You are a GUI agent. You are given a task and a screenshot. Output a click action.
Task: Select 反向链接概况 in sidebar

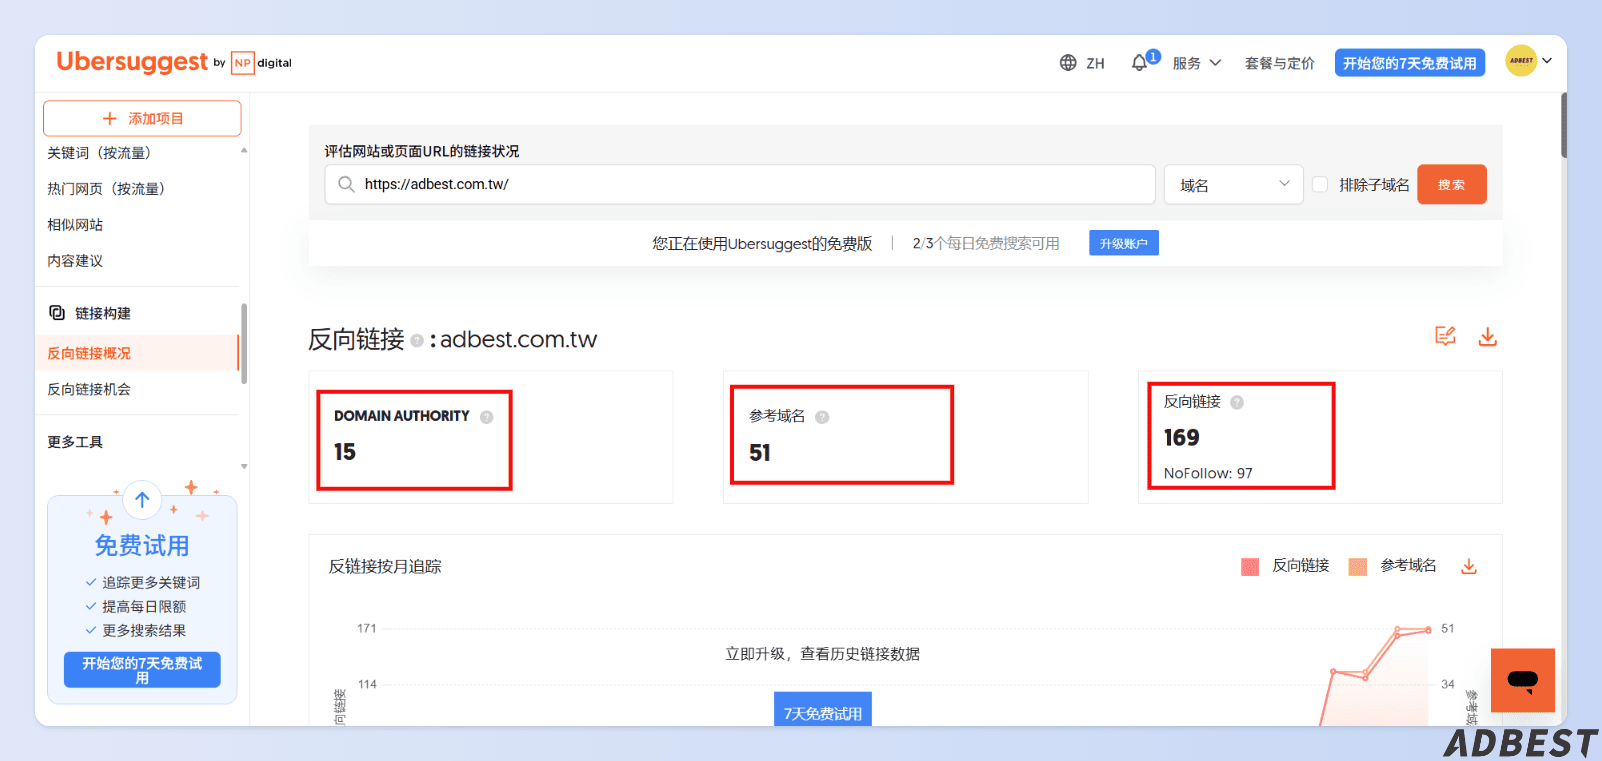[x=137, y=353]
